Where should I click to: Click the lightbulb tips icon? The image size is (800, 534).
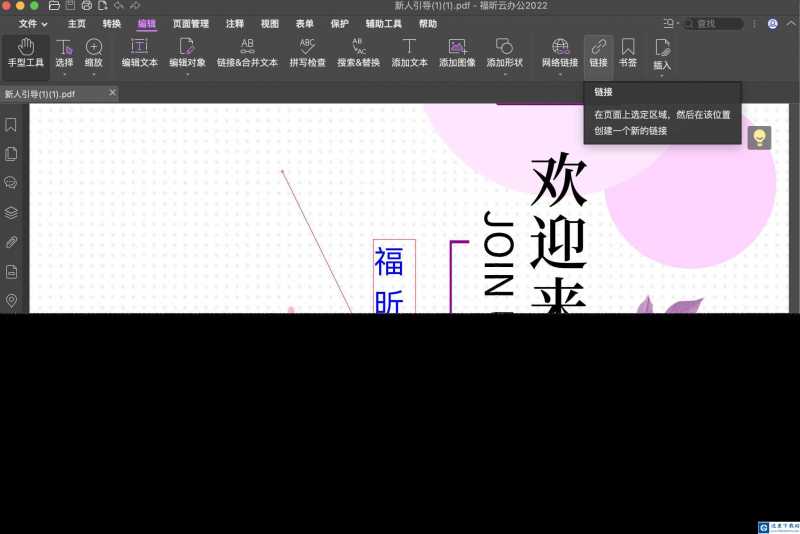coord(759,138)
